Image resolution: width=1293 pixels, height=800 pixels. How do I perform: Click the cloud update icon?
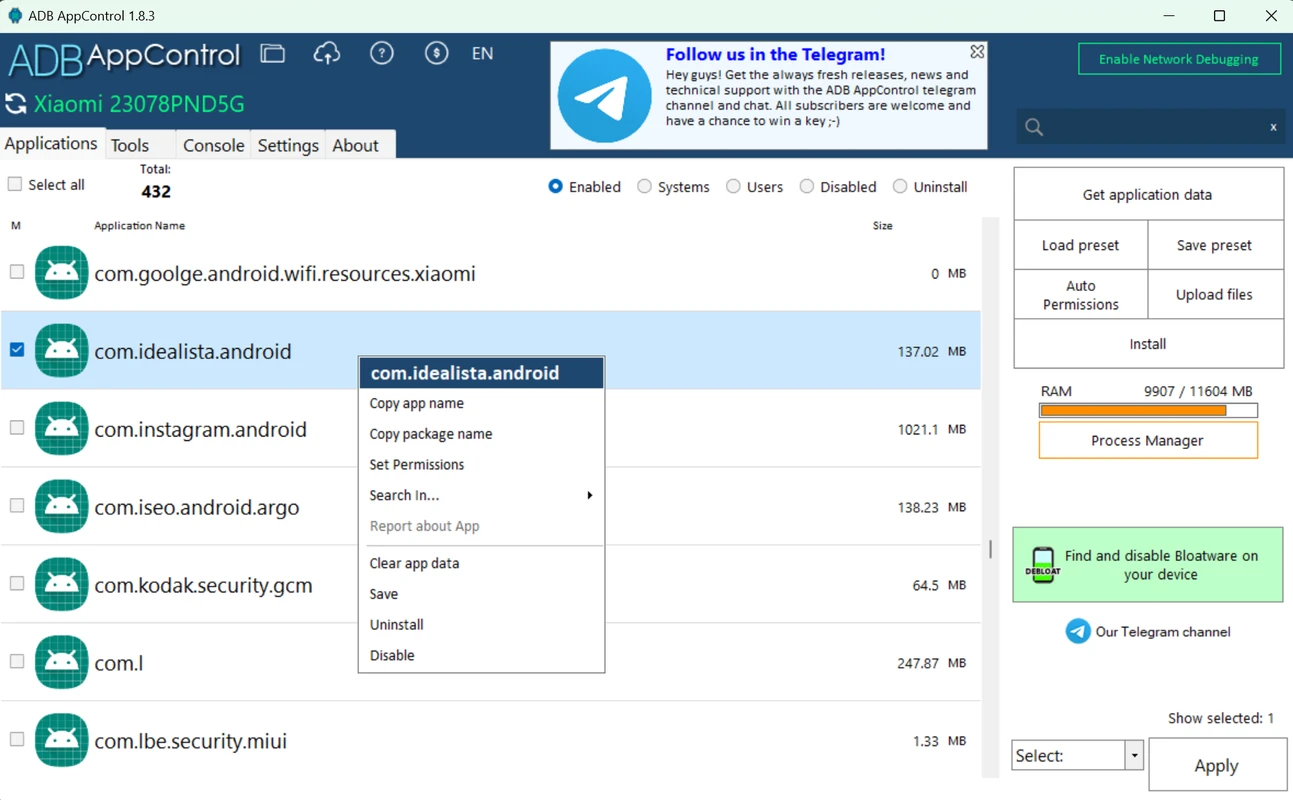pos(327,54)
